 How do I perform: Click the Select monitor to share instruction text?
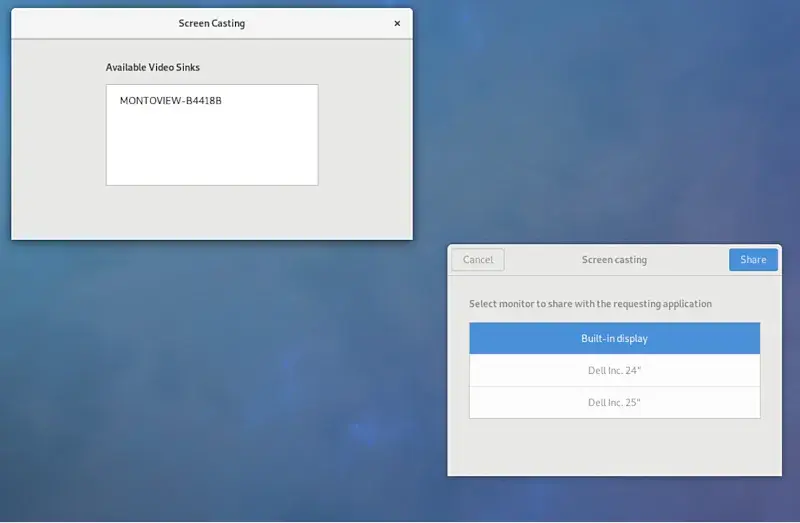[x=590, y=304]
